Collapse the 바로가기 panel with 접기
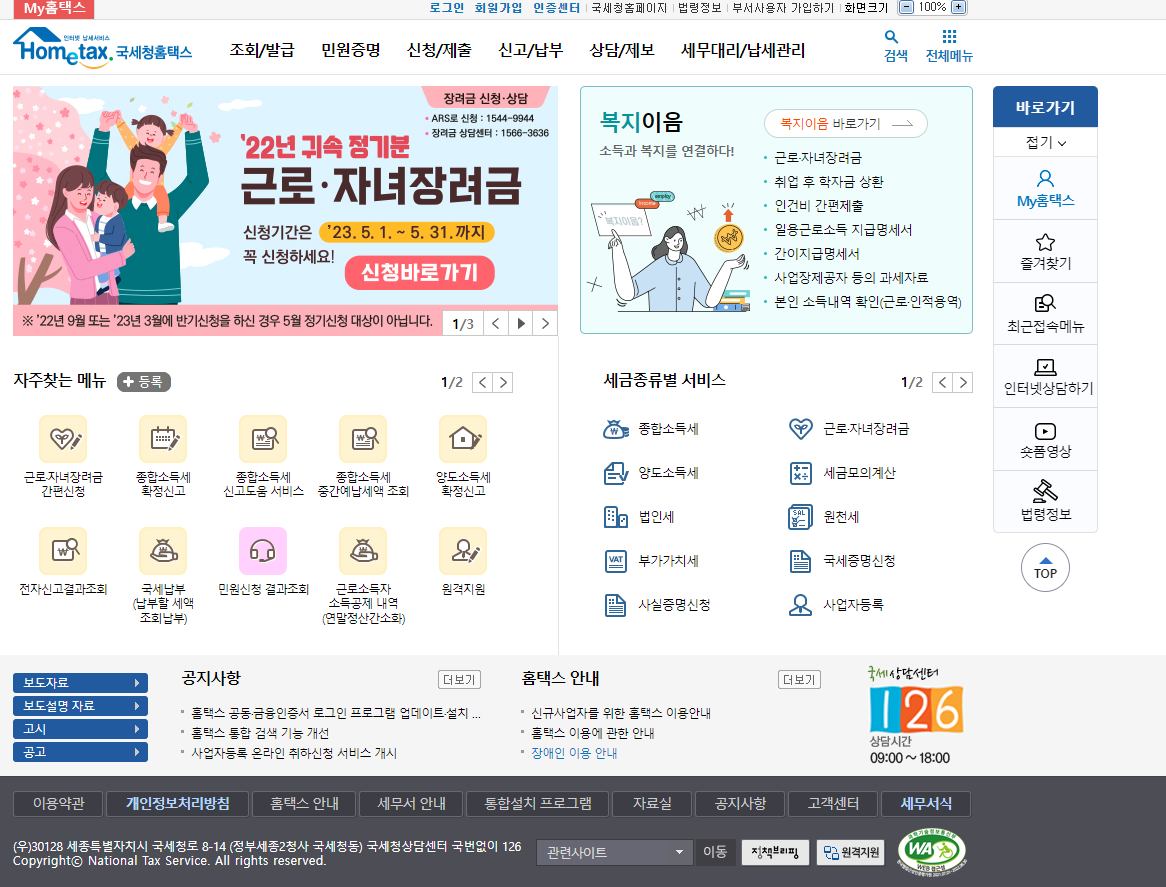Image resolution: width=1166 pixels, height=887 pixels. (x=1045, y=142)
